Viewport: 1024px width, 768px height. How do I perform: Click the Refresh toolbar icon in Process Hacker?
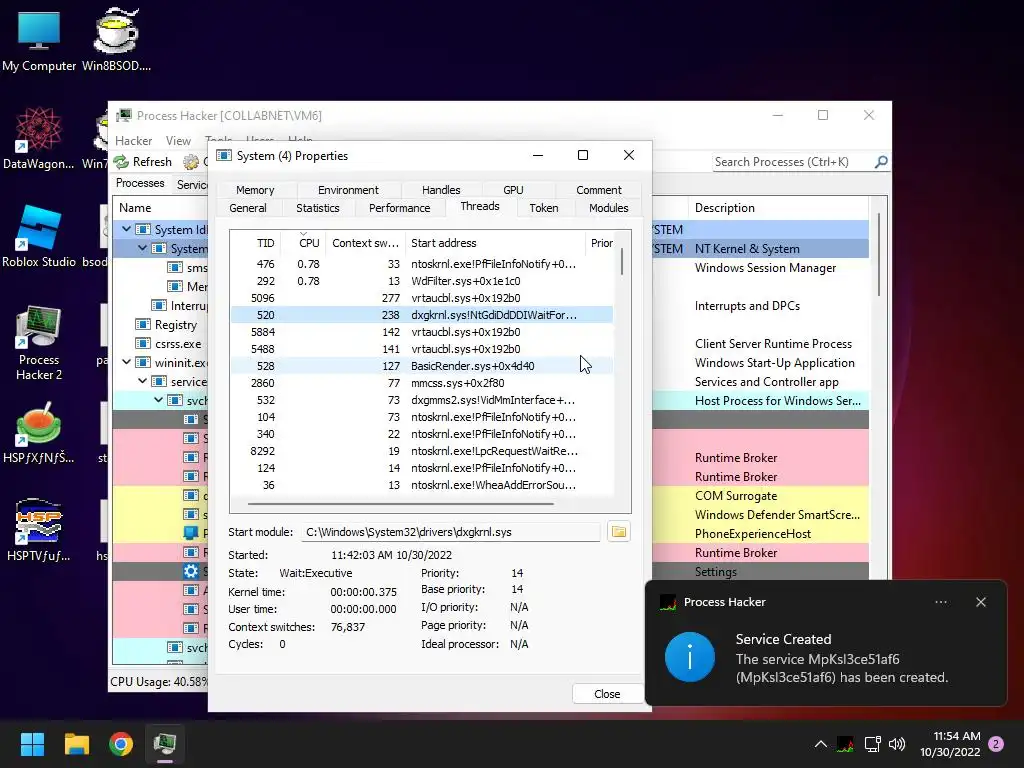[121, 161]
